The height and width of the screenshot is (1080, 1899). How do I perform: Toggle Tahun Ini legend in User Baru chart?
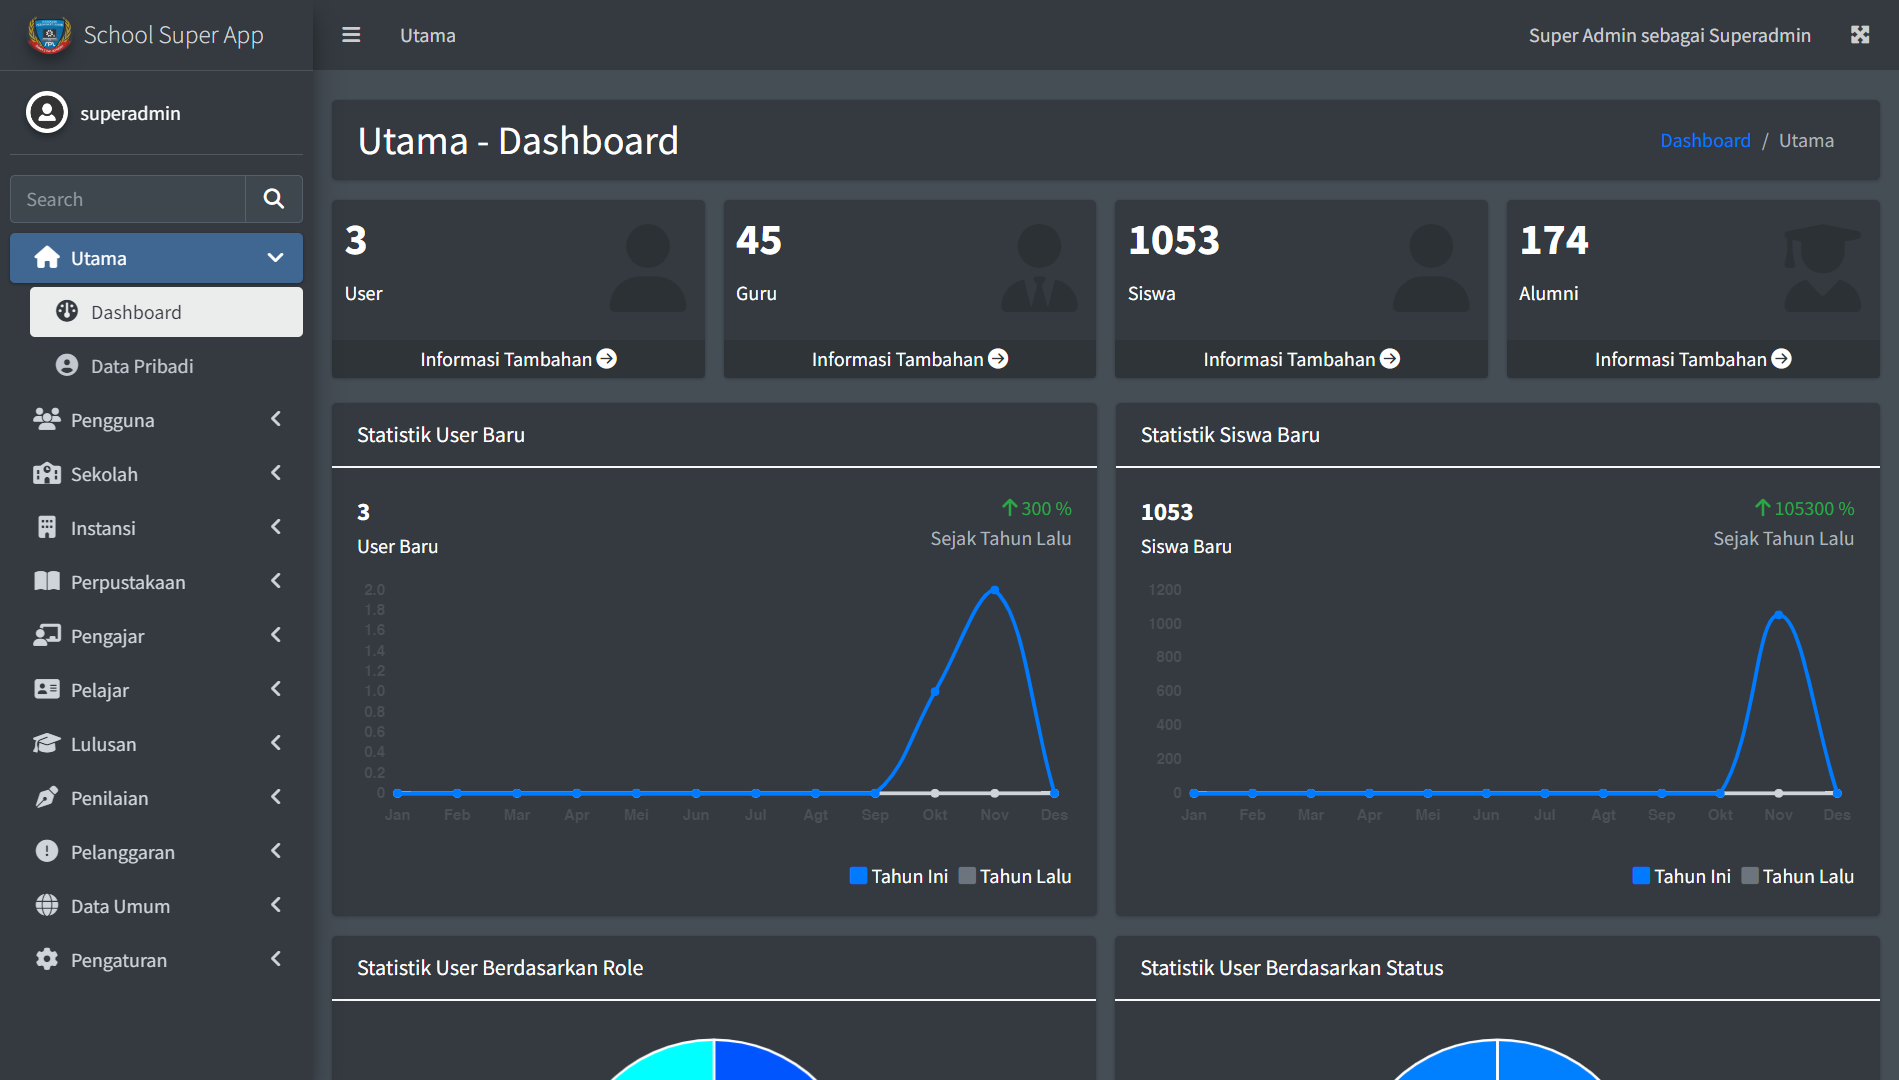tap(898, 876)
